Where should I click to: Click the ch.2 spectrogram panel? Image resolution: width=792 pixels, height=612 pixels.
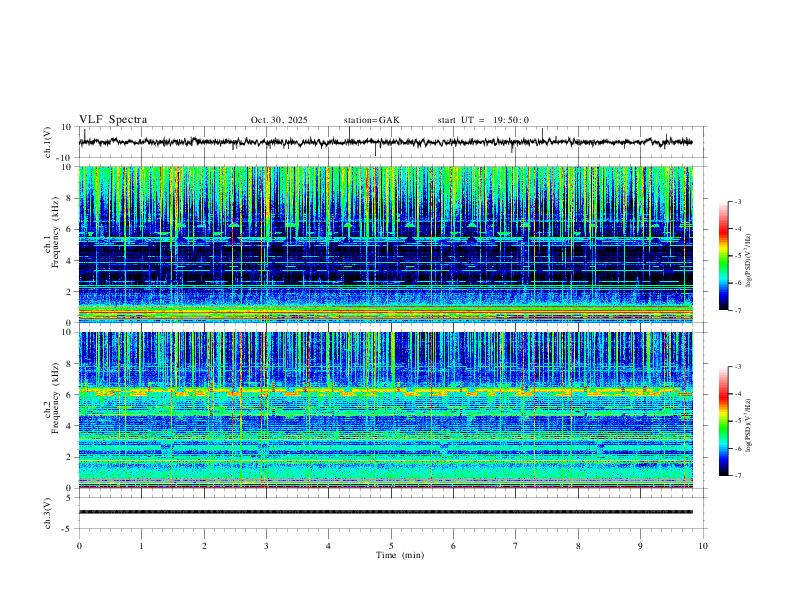pyautogui.click(x=385, y=410)
